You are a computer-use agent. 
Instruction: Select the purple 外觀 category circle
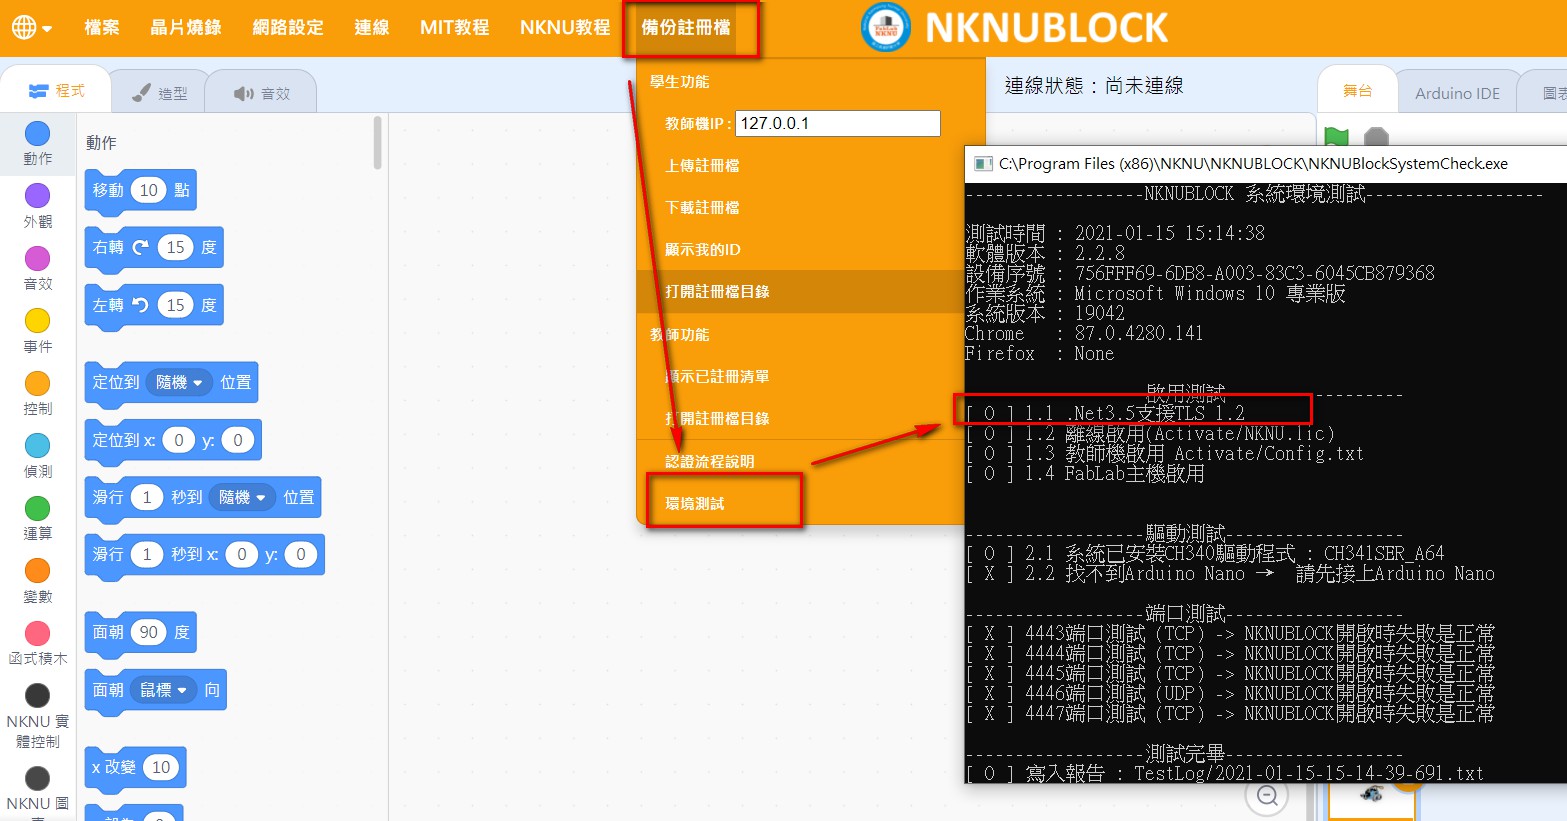coord(38,196)
